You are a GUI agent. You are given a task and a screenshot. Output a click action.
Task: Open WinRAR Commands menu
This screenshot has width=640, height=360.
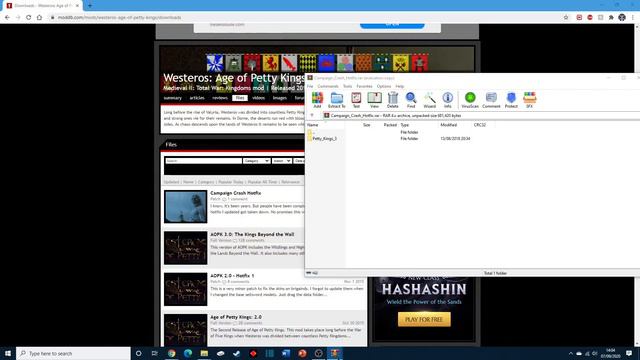(328, 87)
